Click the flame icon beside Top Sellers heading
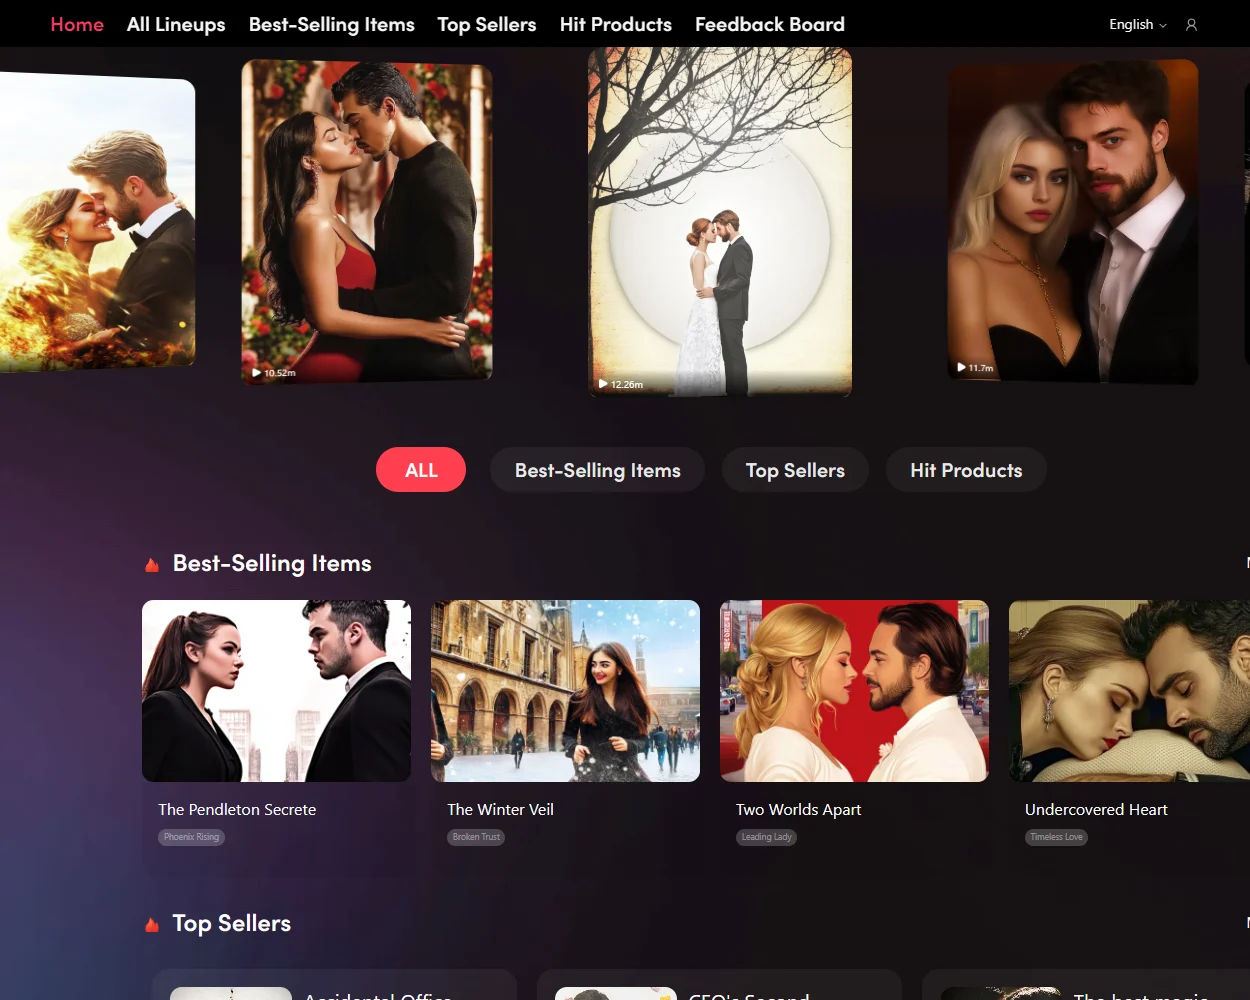 [x=152, y=925]
